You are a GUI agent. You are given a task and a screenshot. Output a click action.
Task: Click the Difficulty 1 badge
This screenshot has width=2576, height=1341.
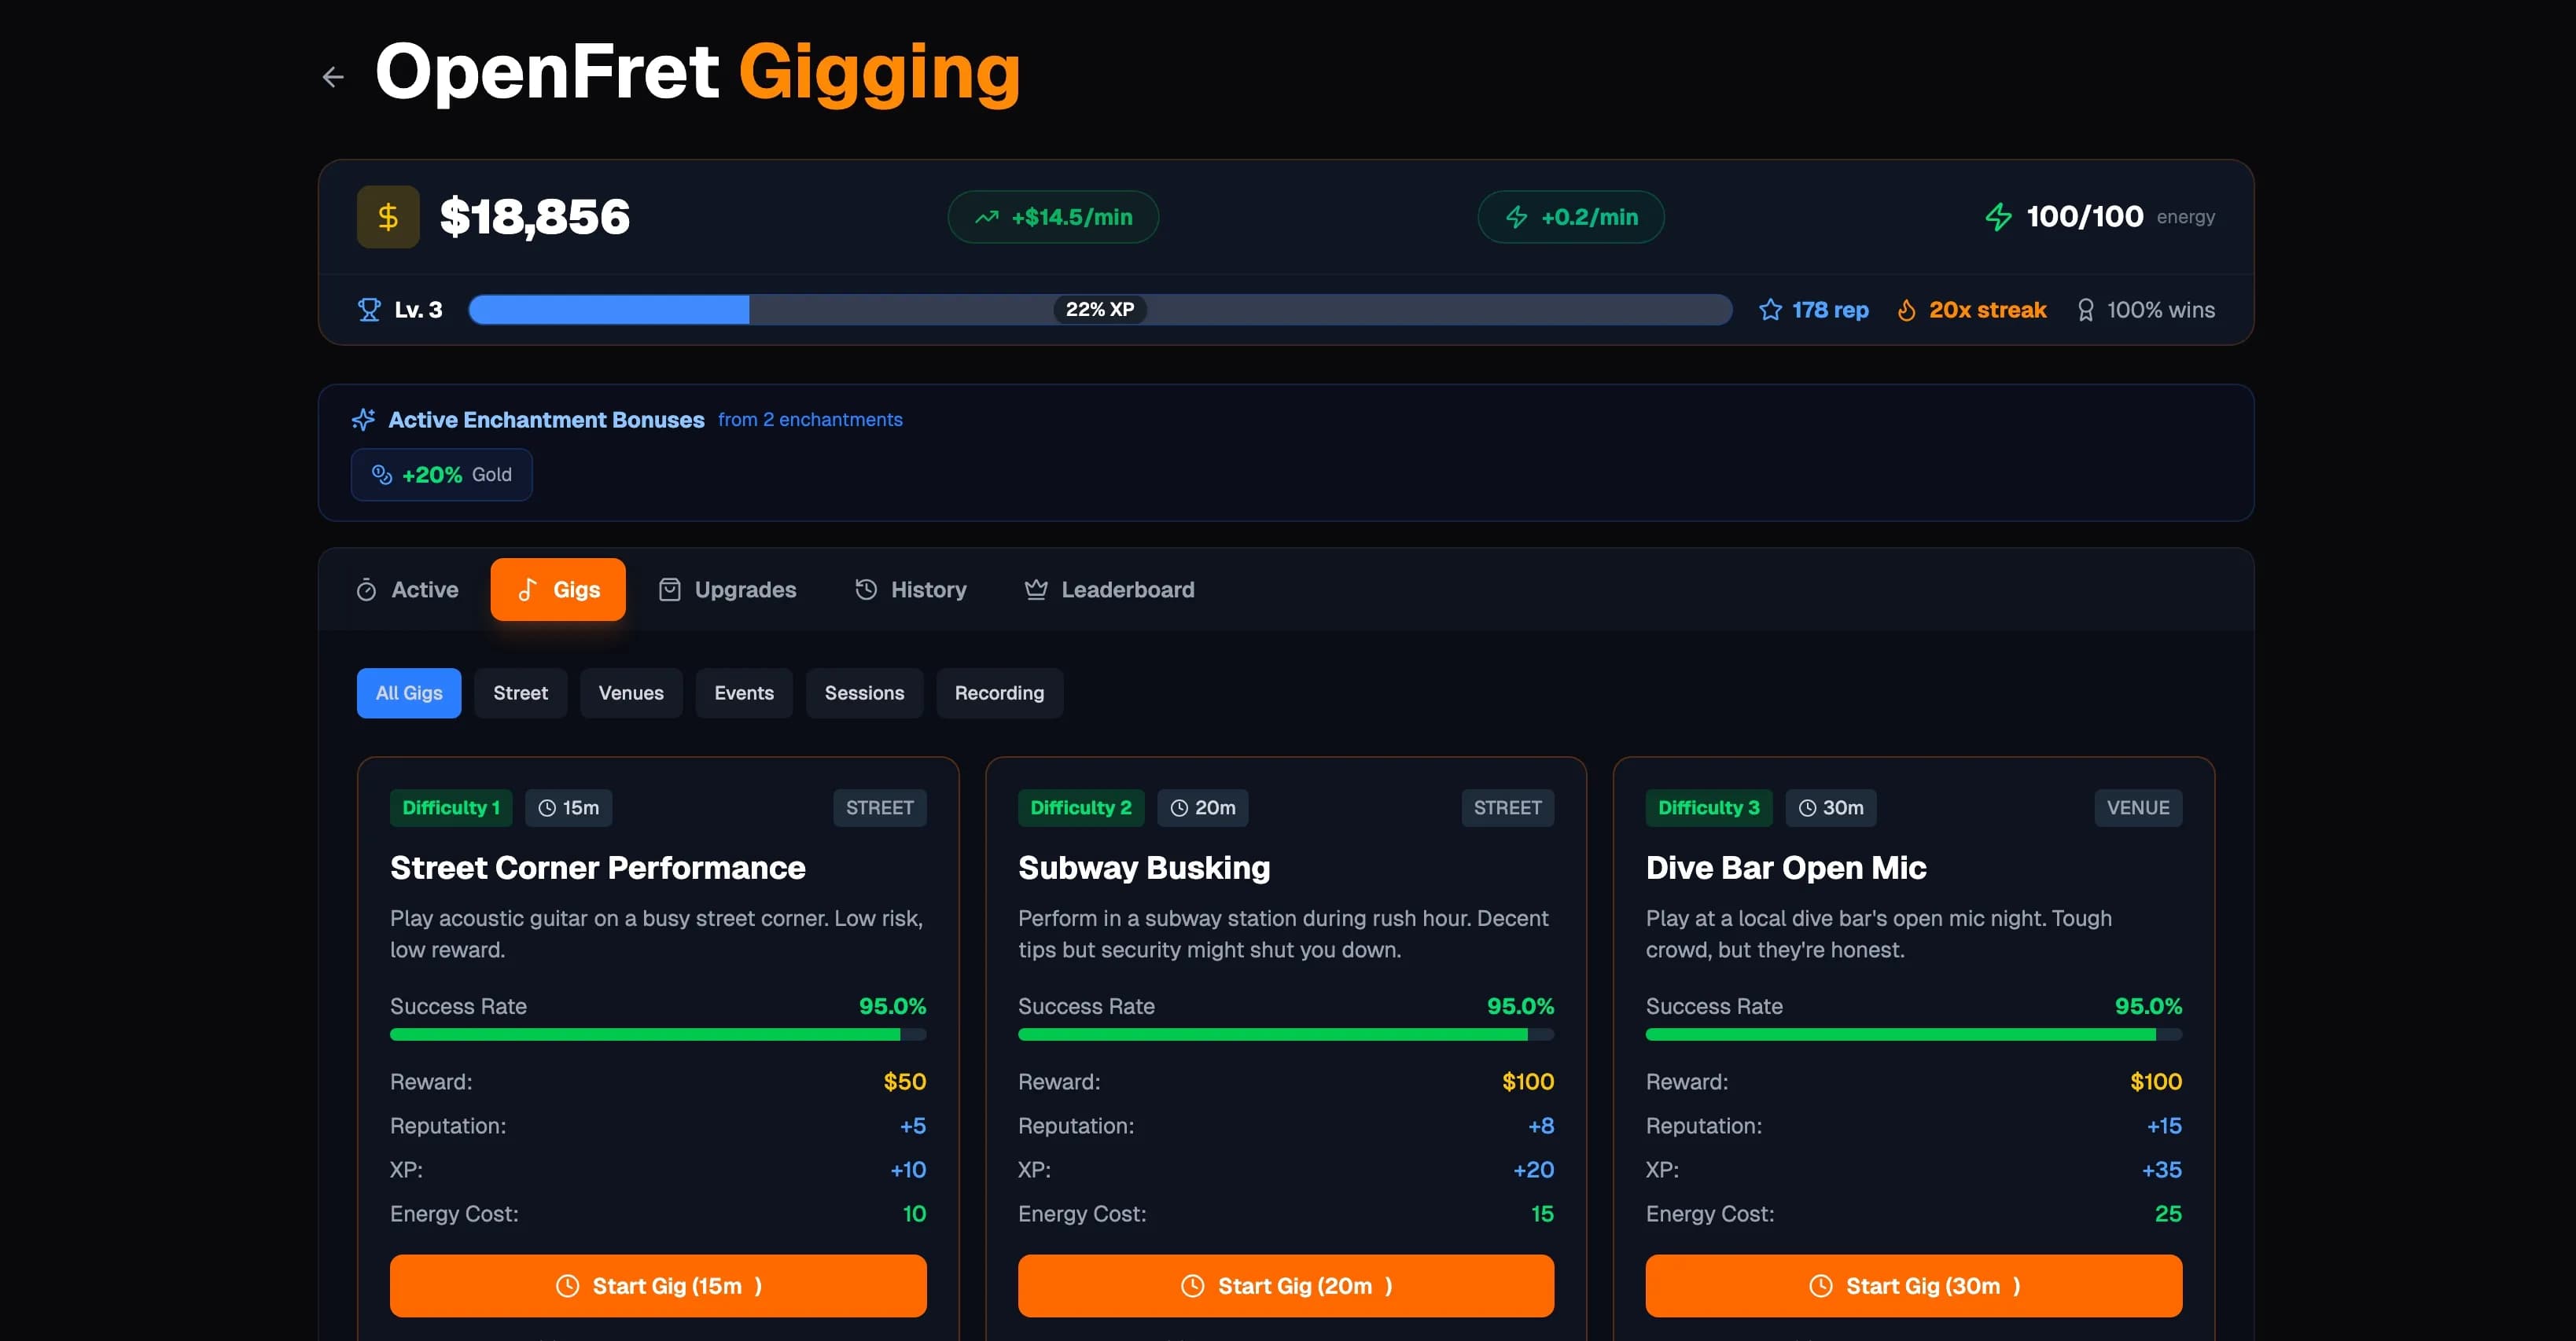451,808
